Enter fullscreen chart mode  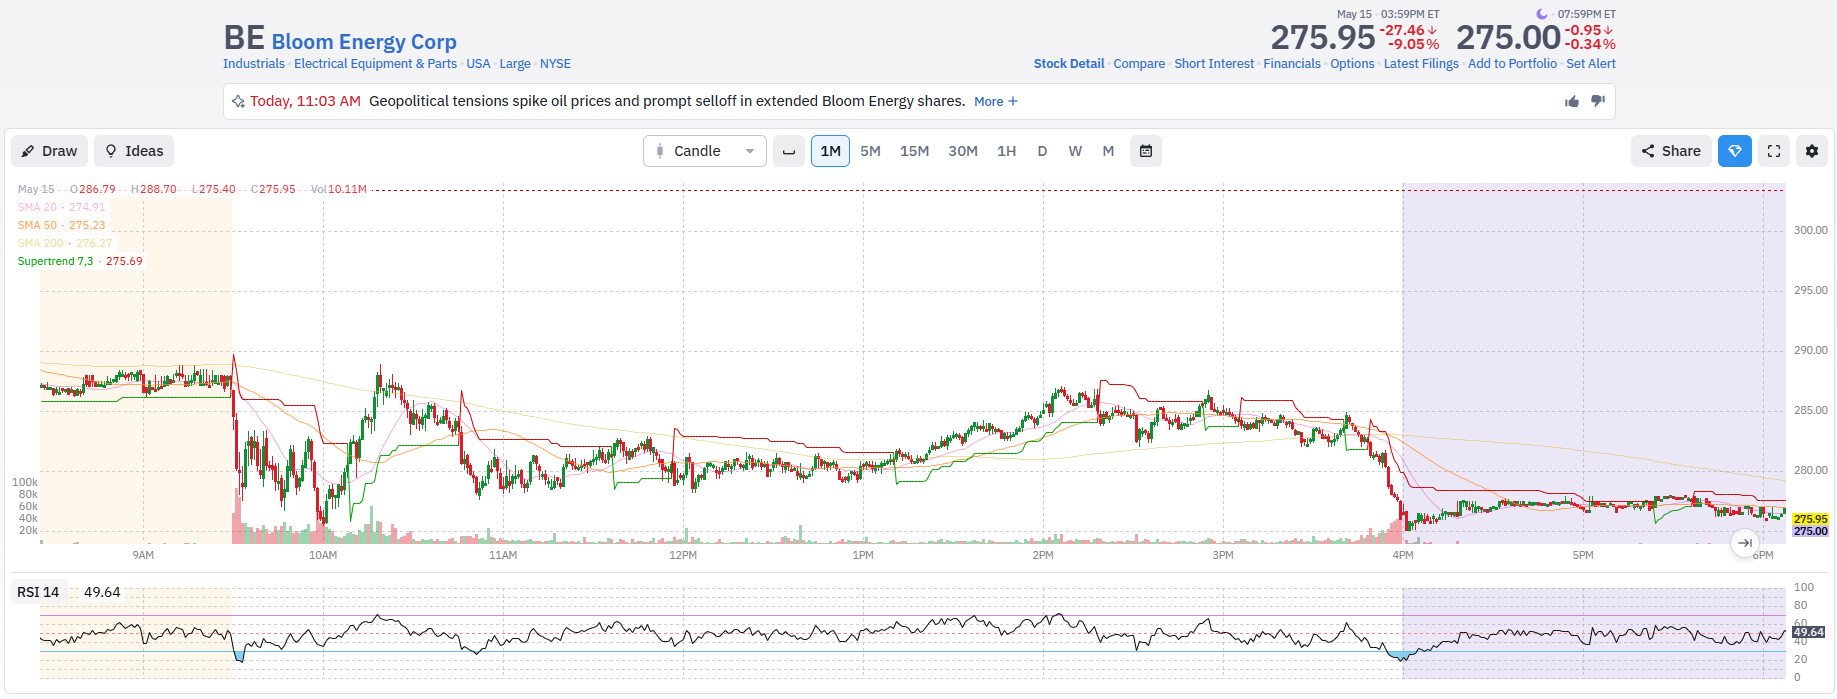(x=1774, y=151)
